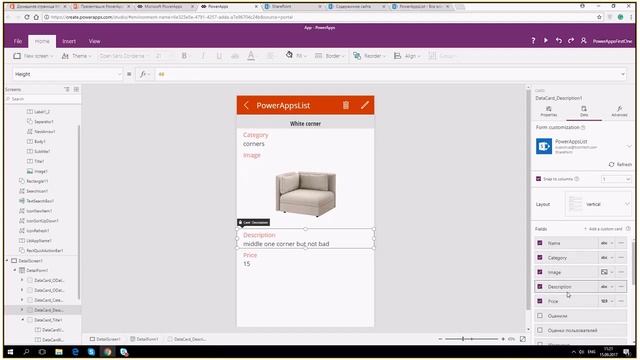
Task: Uncheck the Description field checkbox
Action: click(540, 287)
